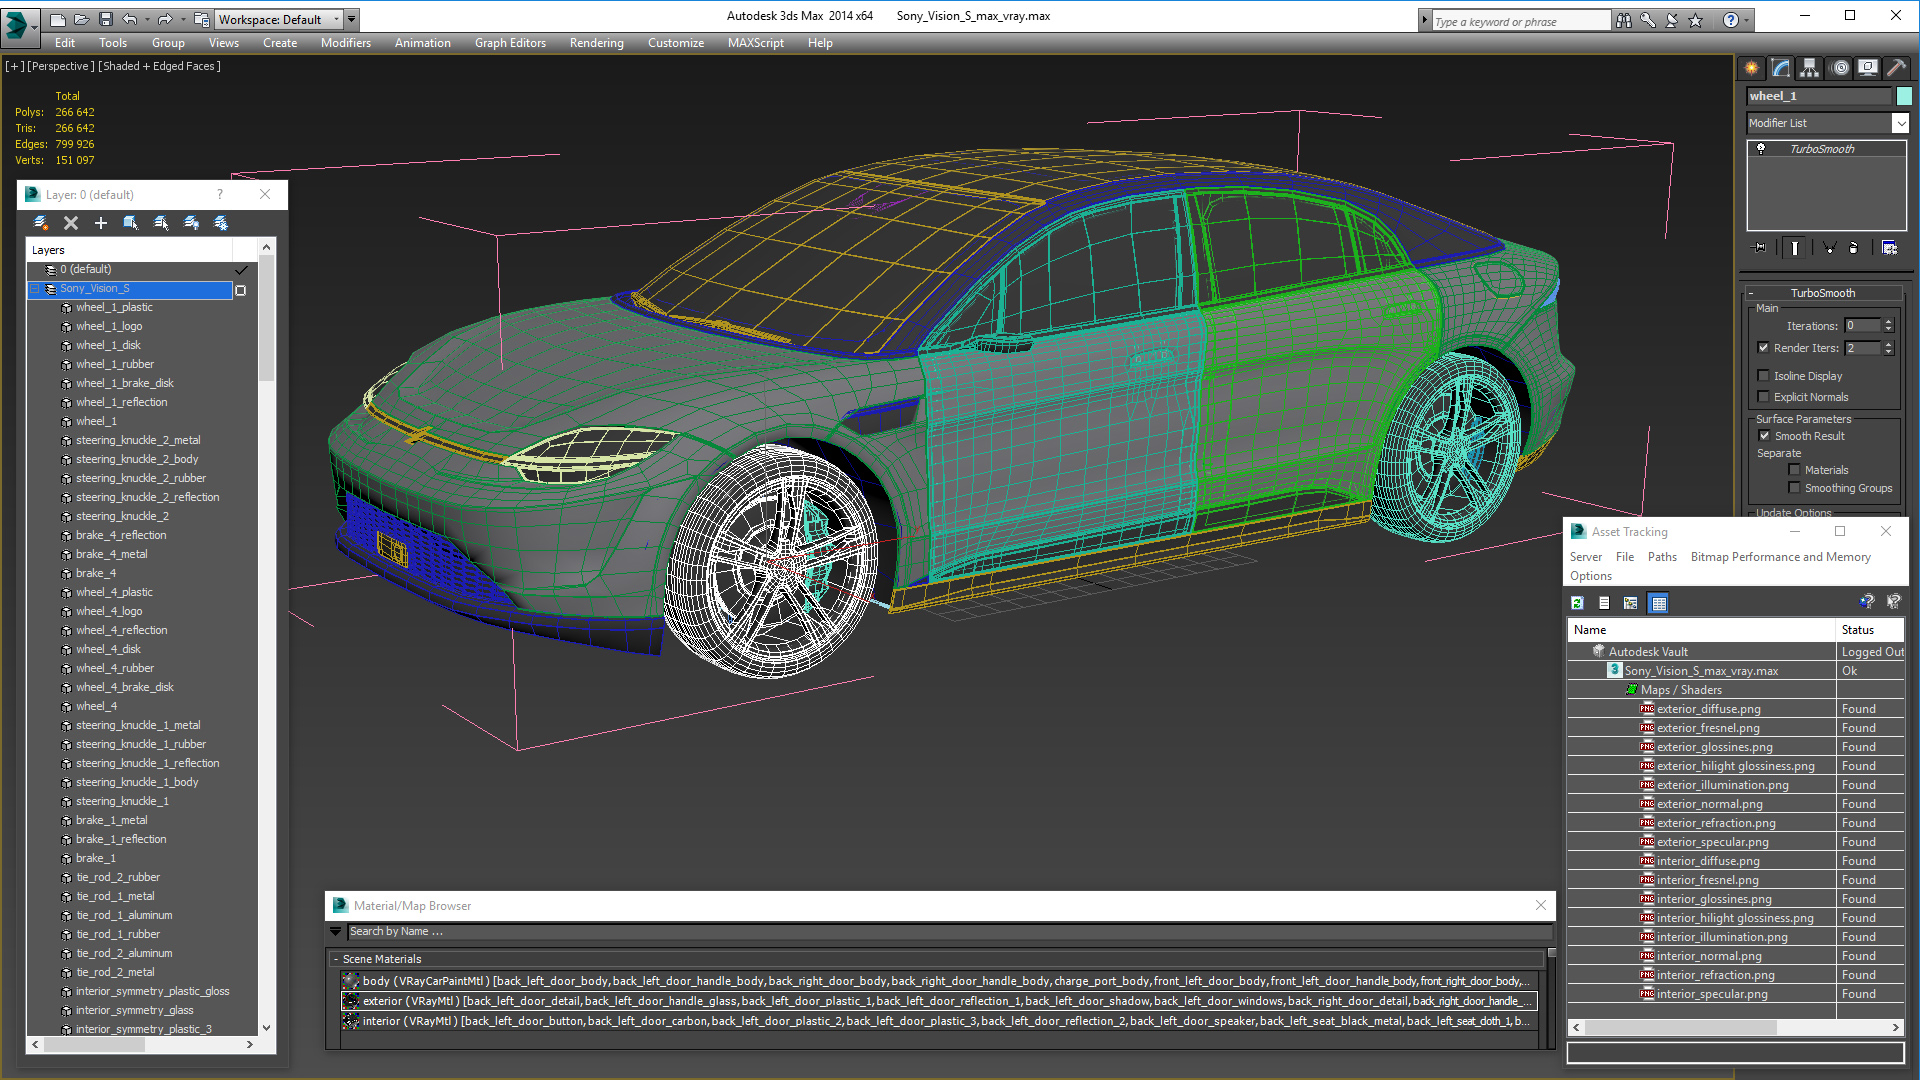Image resolution: width=1920 pixels, height=1080 pixels.
Task: Click the Delete Layer X icon
Action: coord(71,223)
